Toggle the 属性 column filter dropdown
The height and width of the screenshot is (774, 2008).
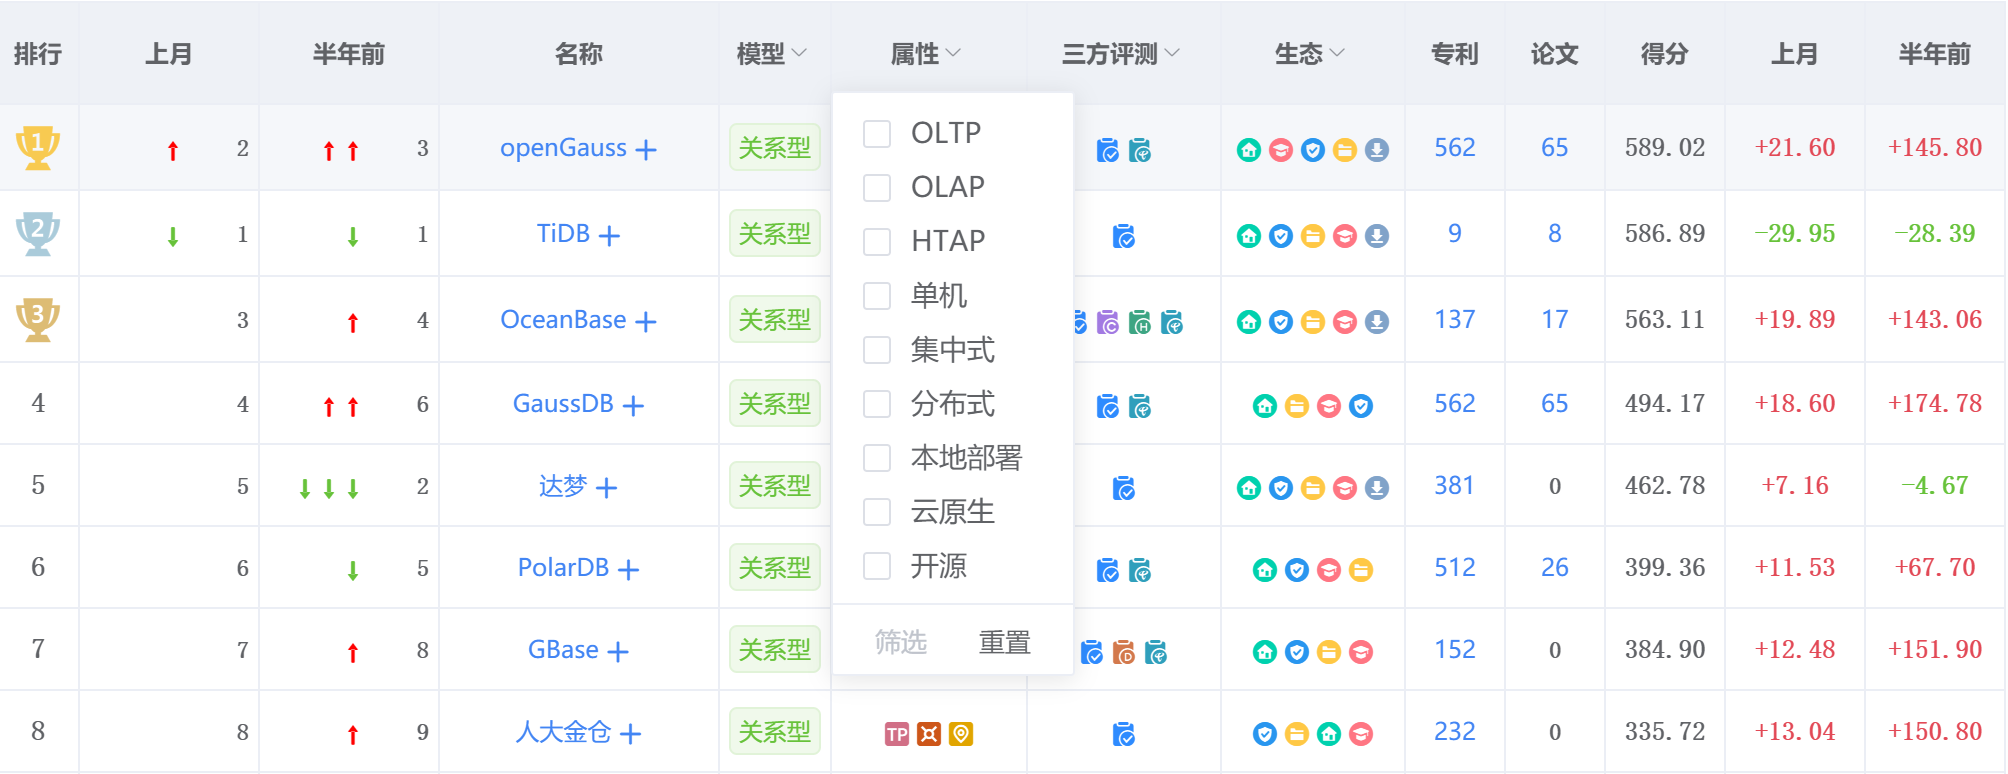[x=953, y=53]
